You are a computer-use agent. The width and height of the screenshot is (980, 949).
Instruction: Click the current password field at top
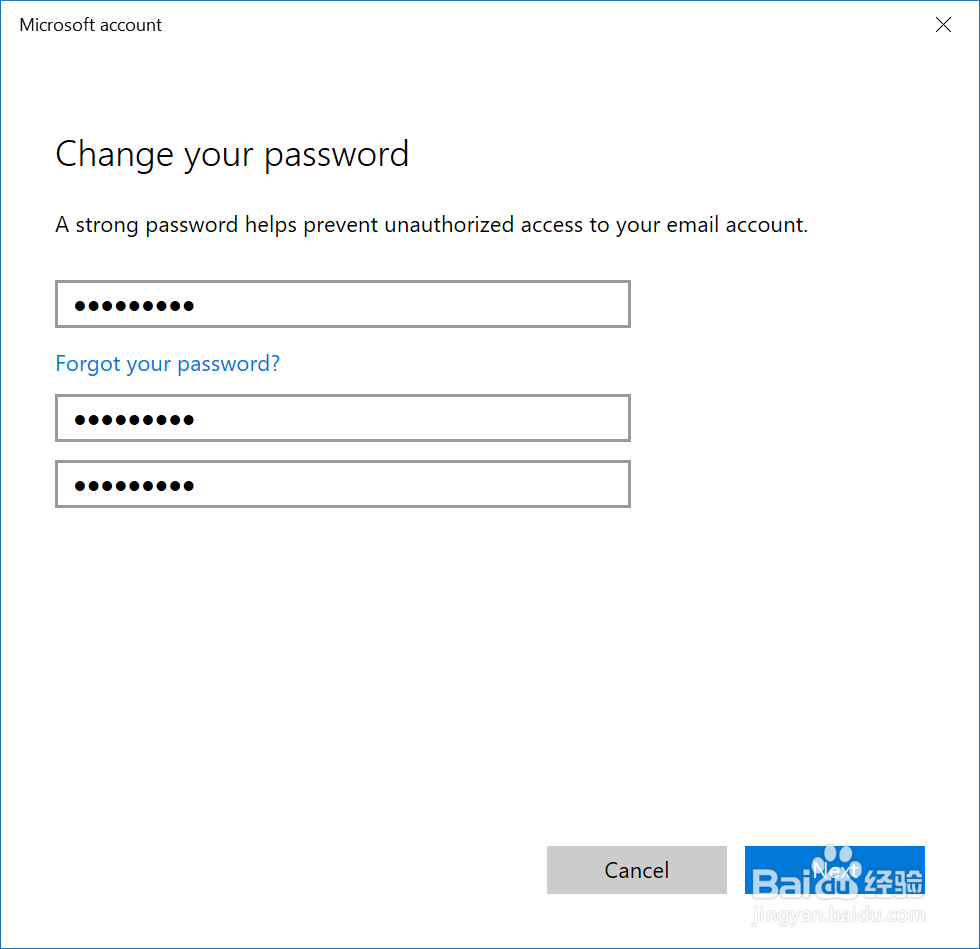pyautogui.click(x=342, y=304)
